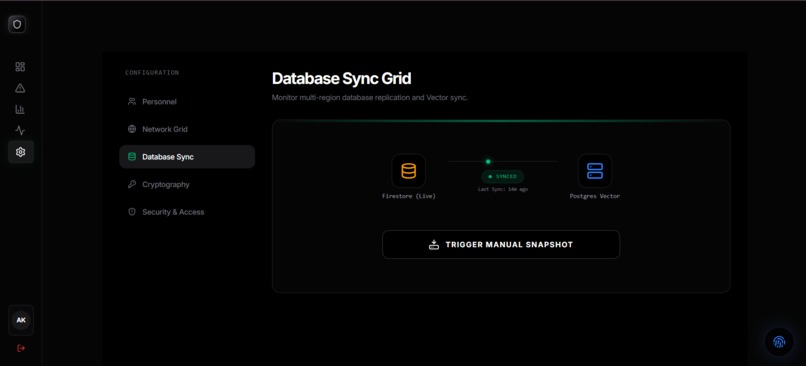Click the shield logo in the sidebar
The image size is (806, 366).
[x=17, y=24]
